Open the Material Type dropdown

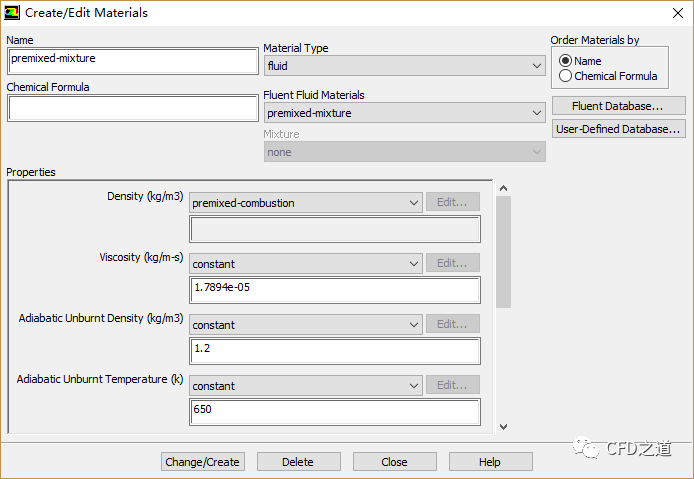(404, 66)
